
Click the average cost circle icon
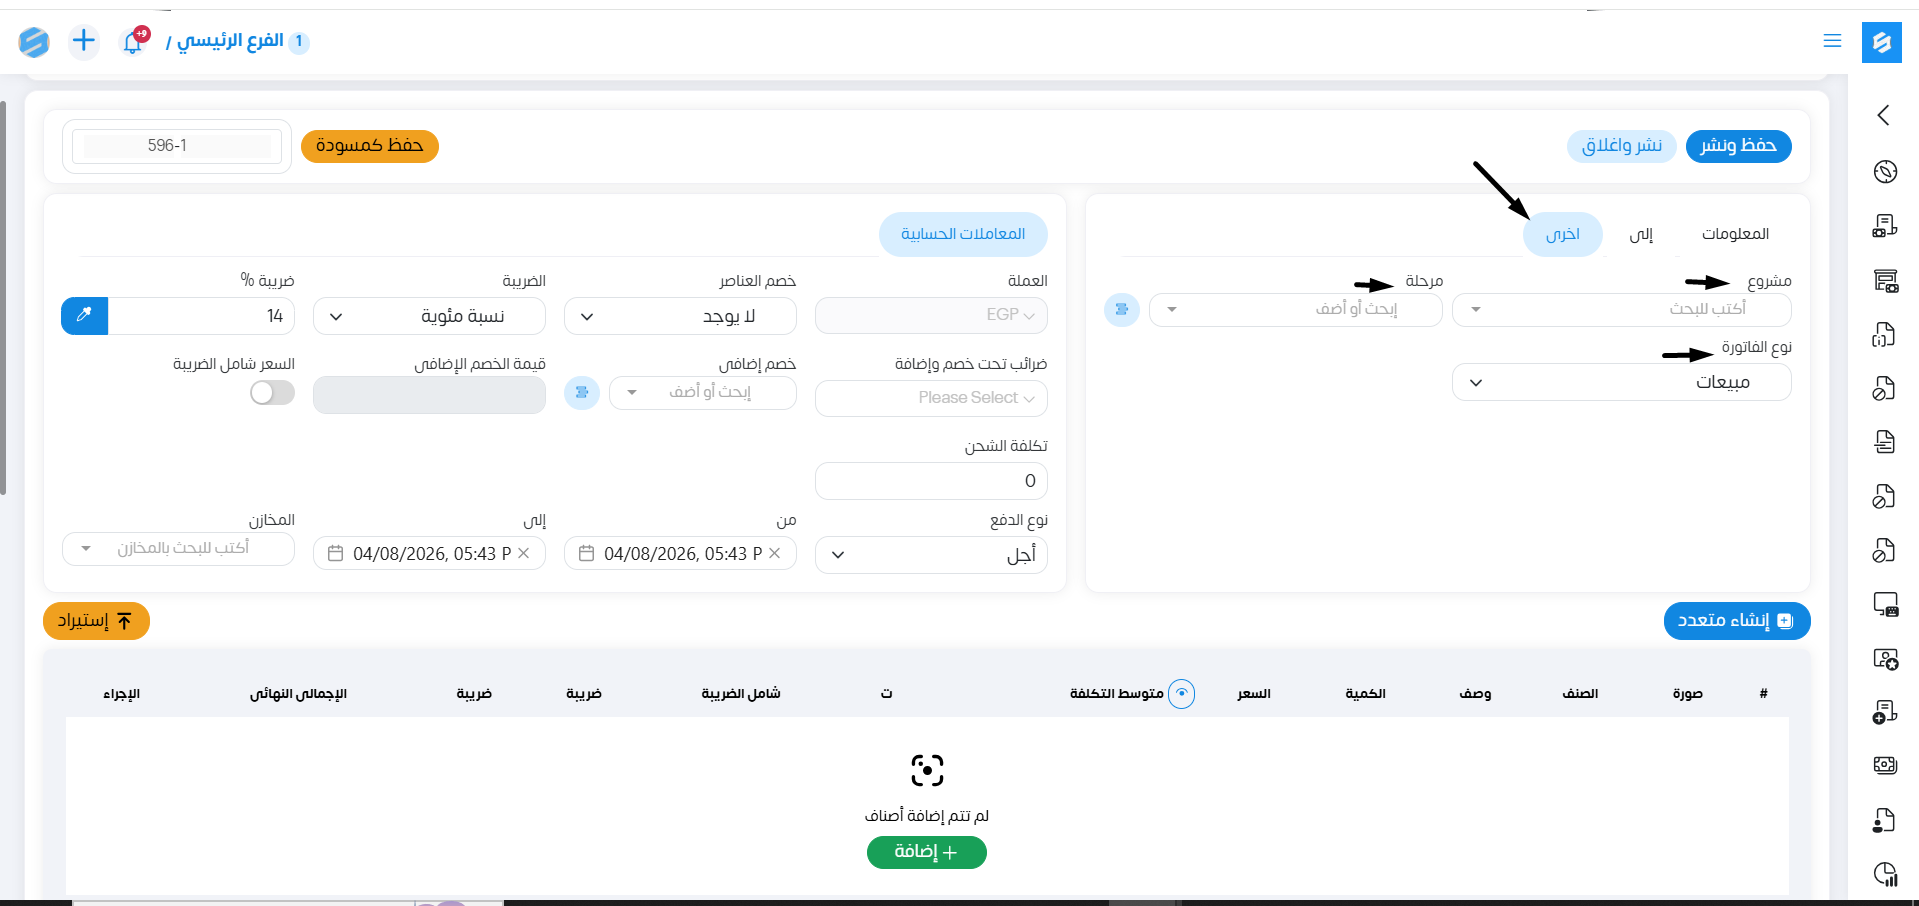click(1181, 693)
